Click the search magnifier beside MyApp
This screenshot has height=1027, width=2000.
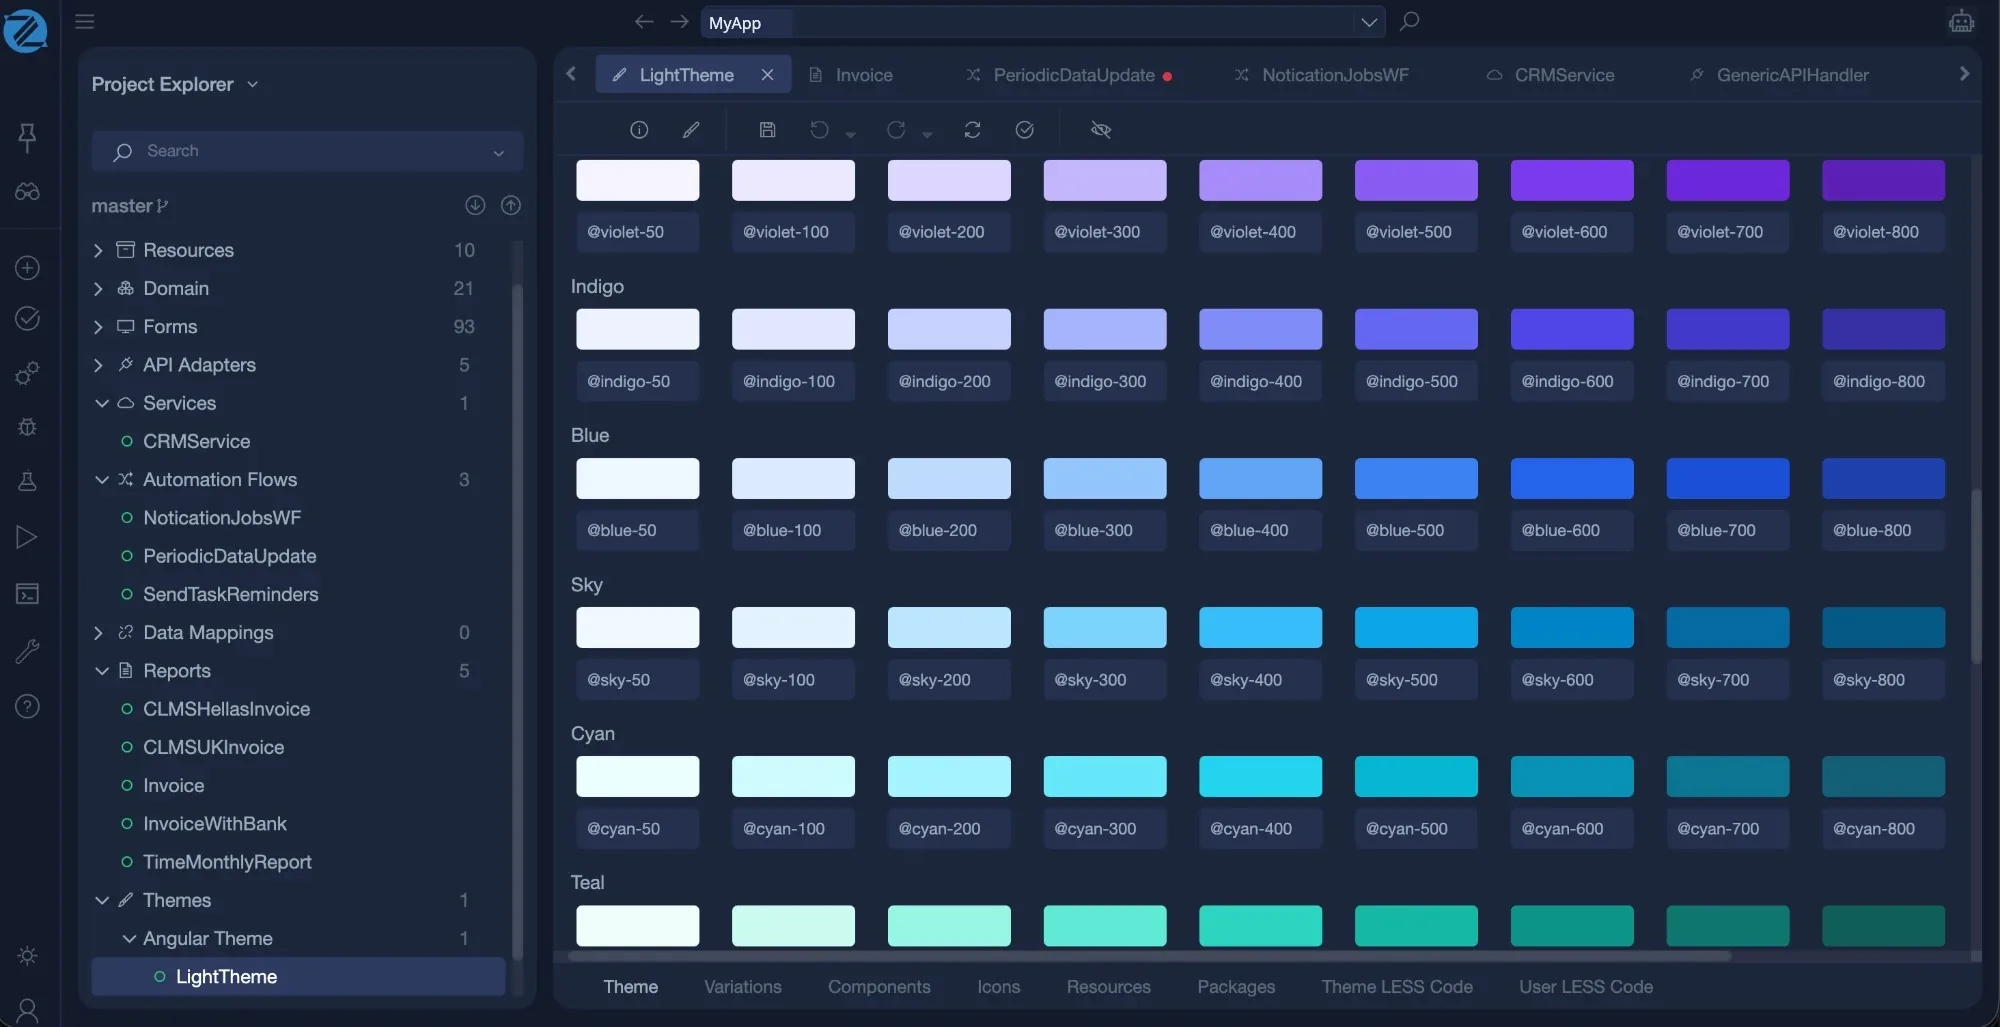1409,21
